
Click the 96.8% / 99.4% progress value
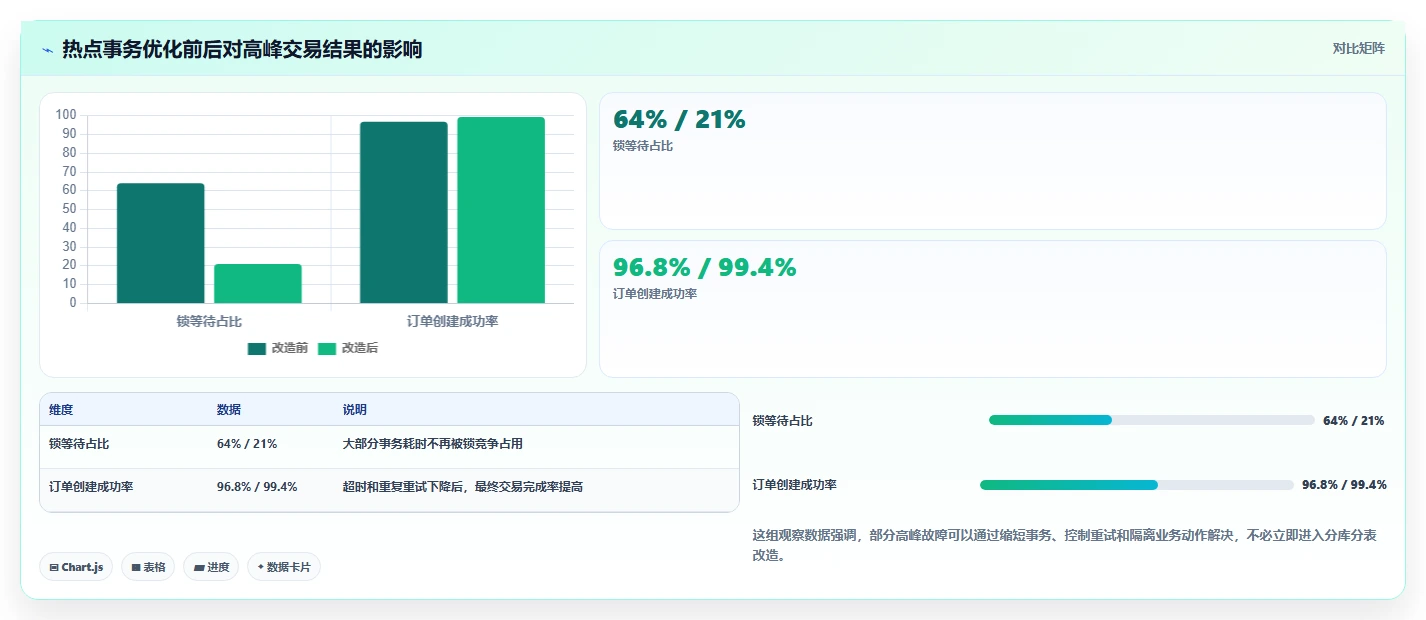click(x=1344, y=485)
